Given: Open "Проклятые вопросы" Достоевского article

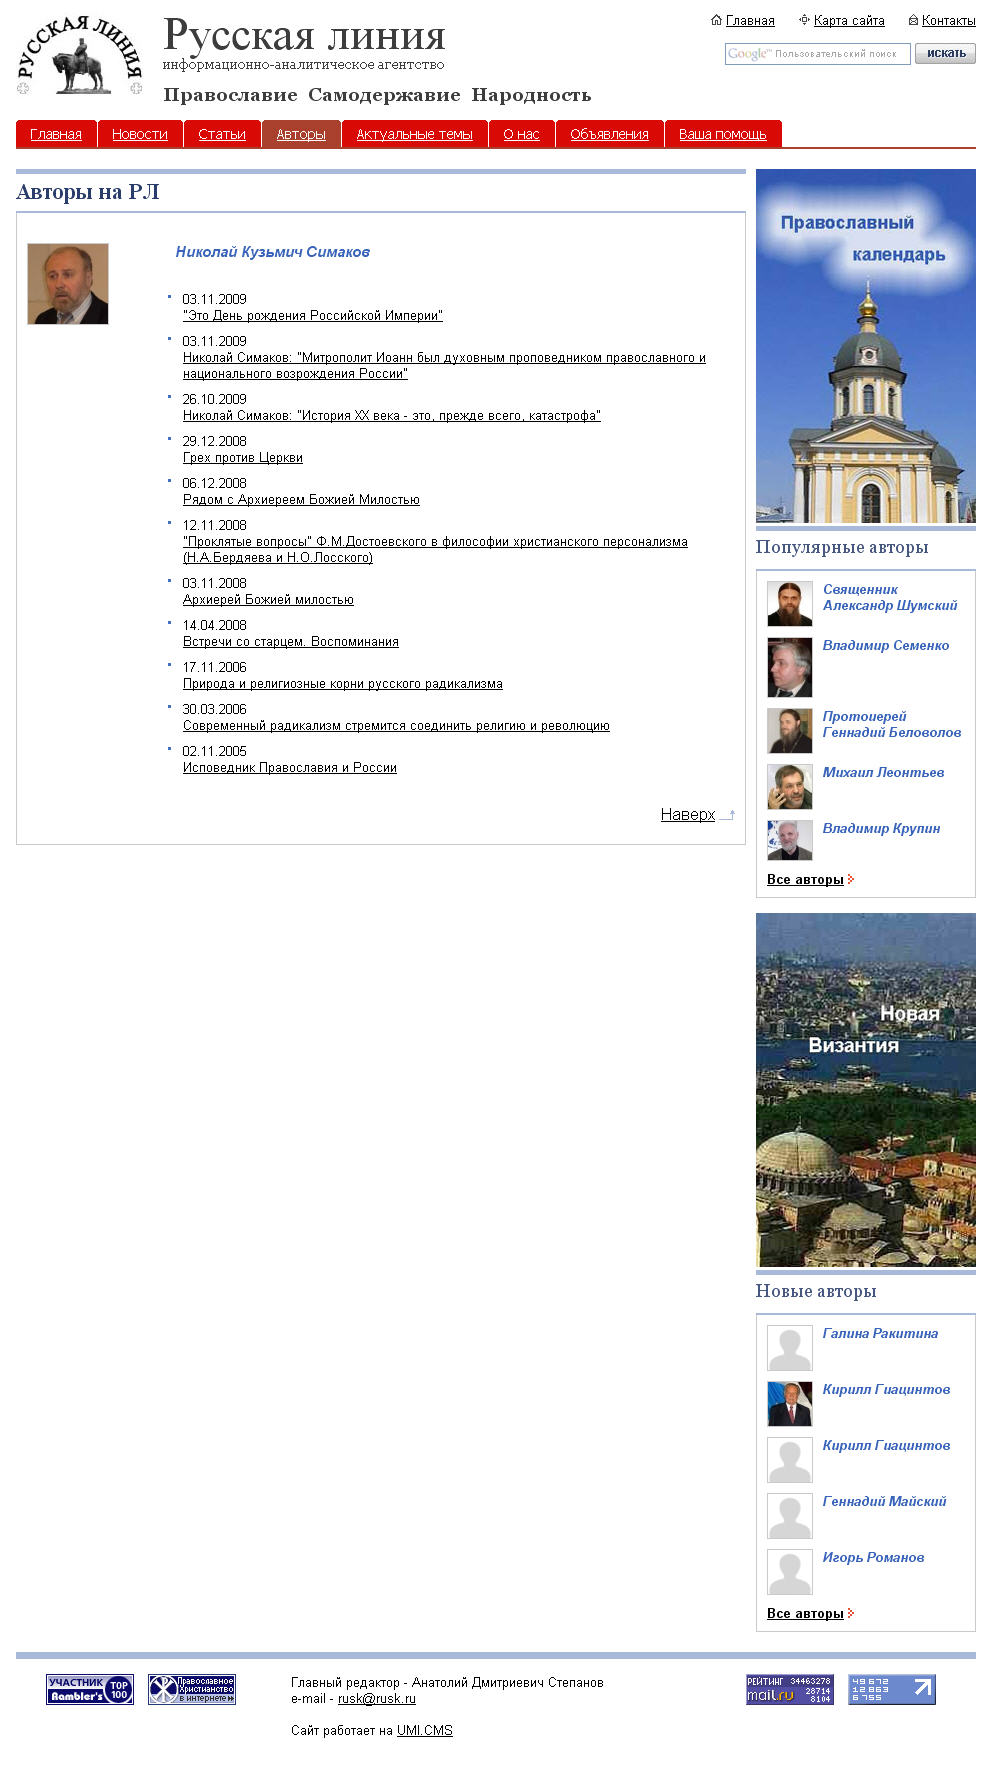Looking at the screenshot, I should click(x=435, y=550).
